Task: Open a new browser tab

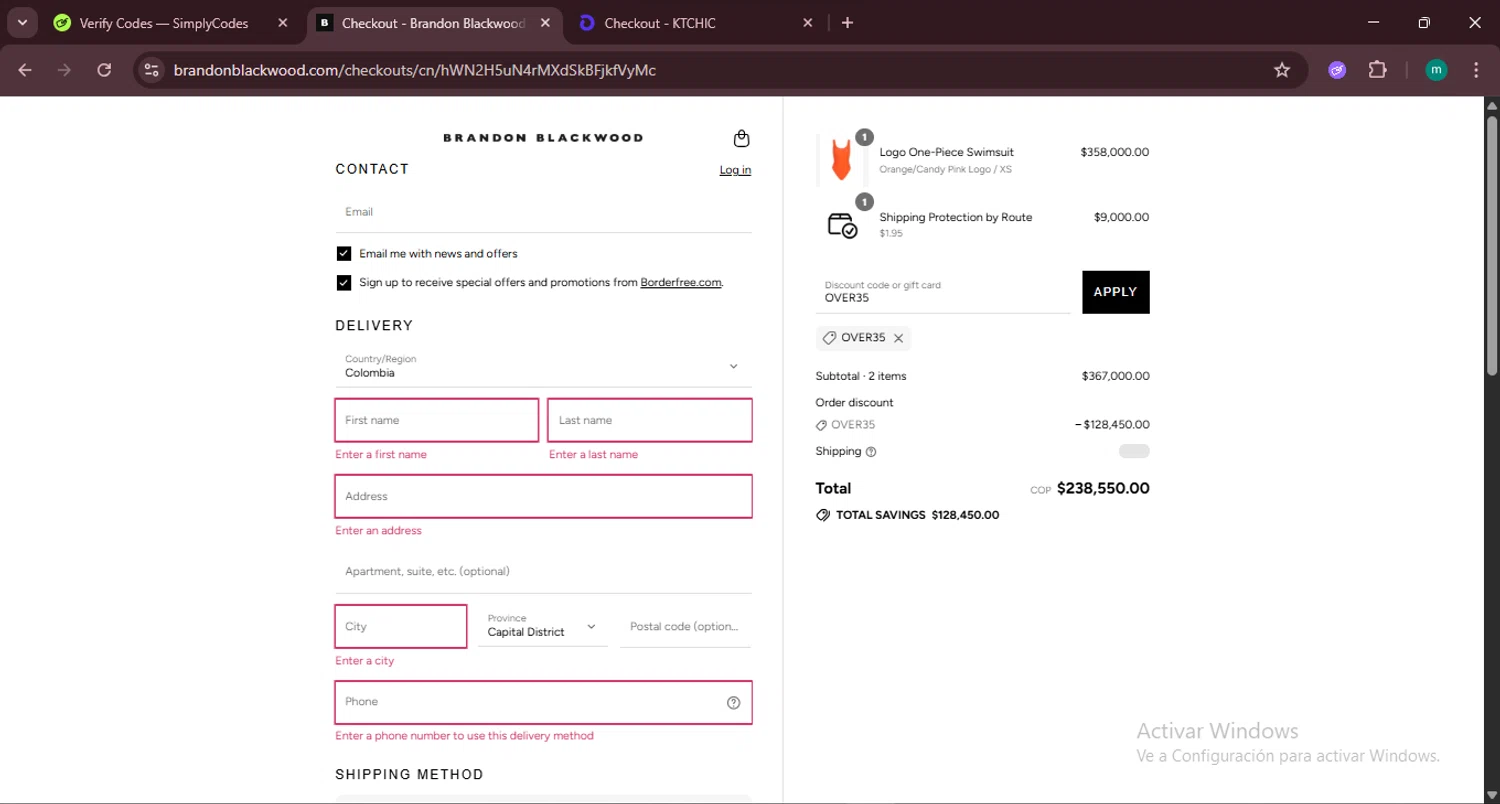Action: point(847,23)
